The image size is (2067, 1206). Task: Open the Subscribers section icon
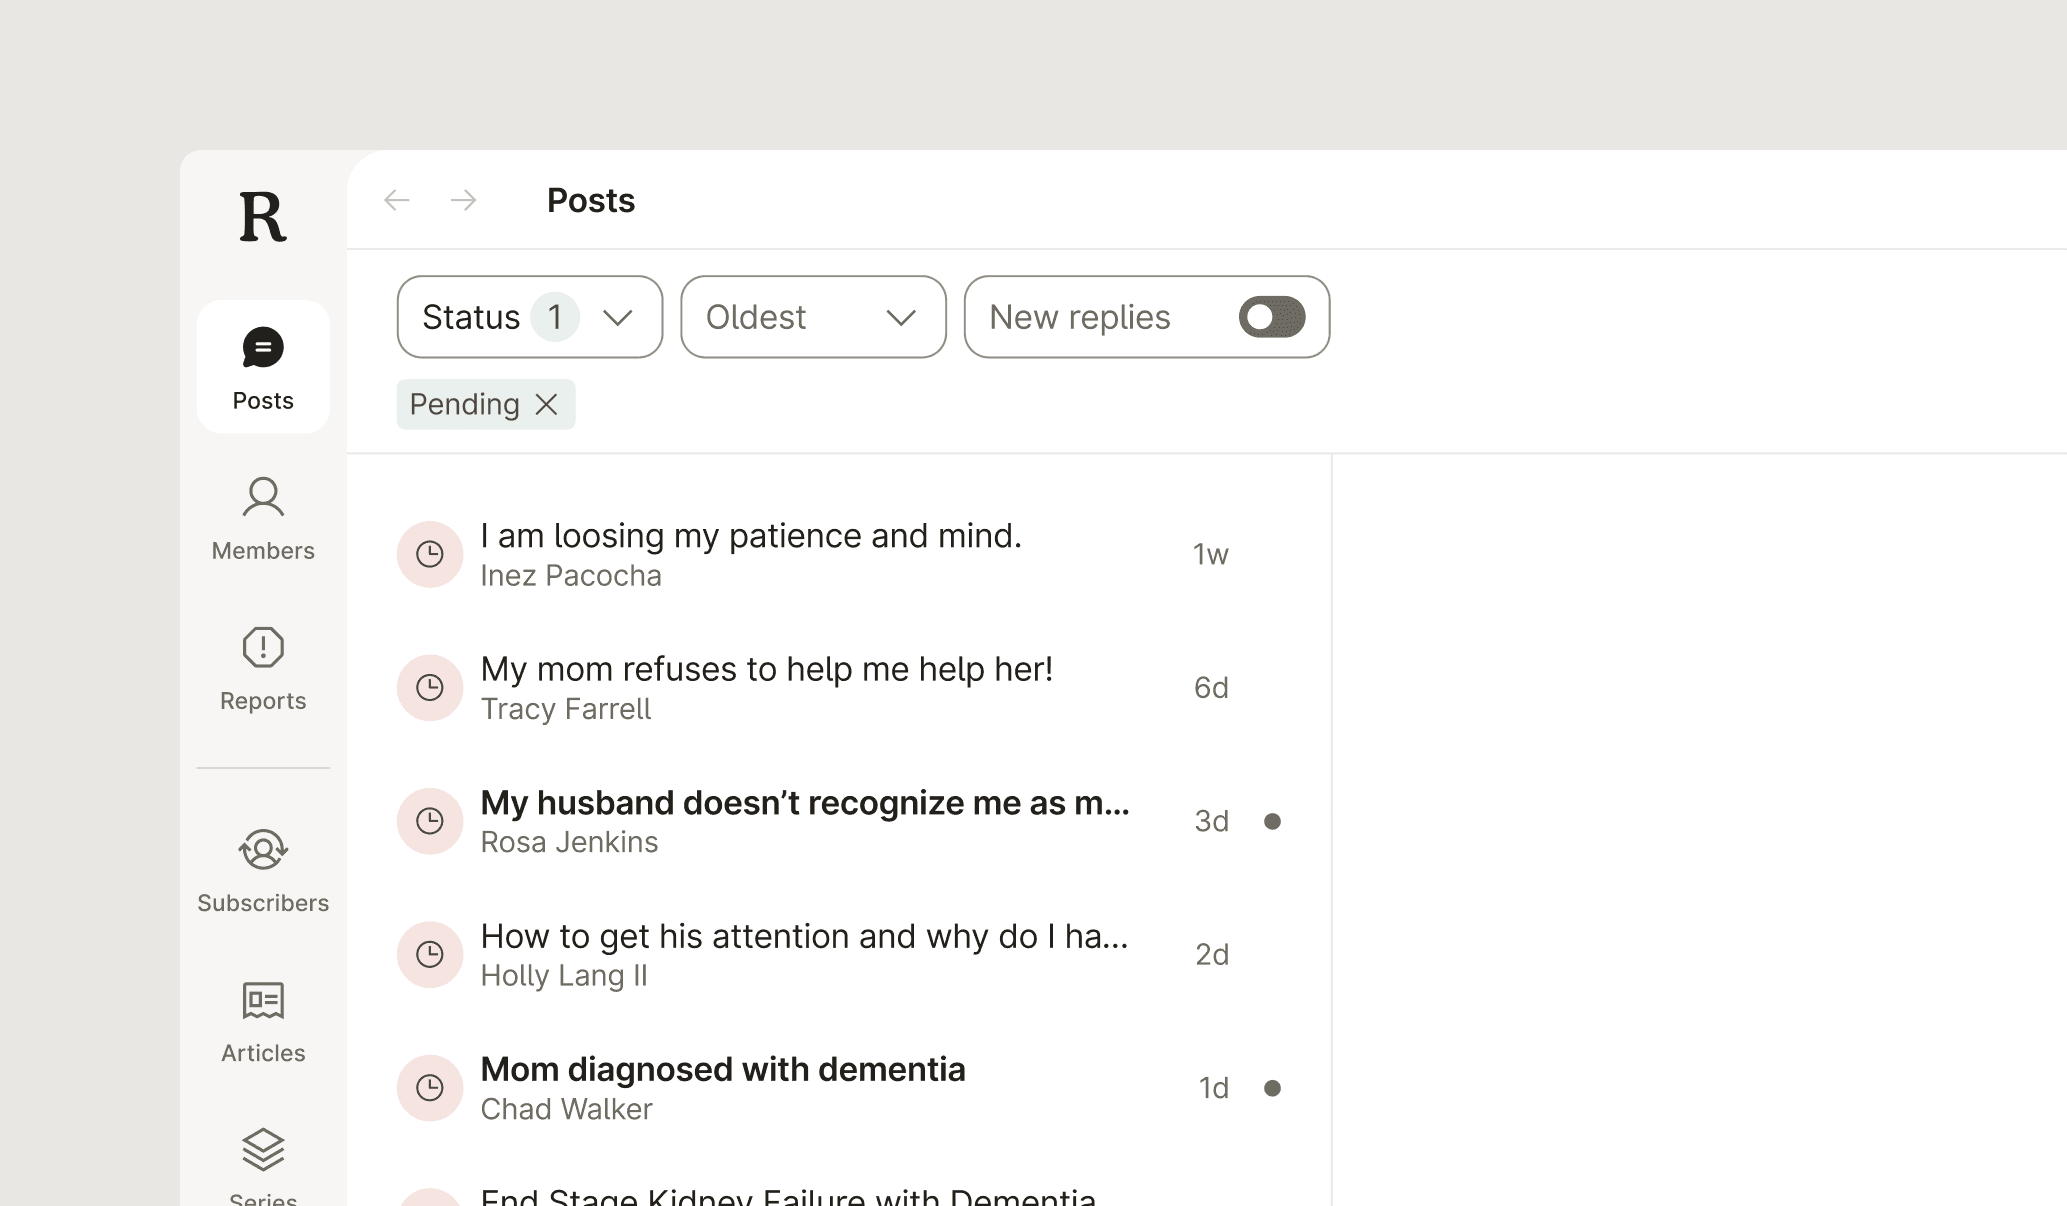[x=263, y=849]
